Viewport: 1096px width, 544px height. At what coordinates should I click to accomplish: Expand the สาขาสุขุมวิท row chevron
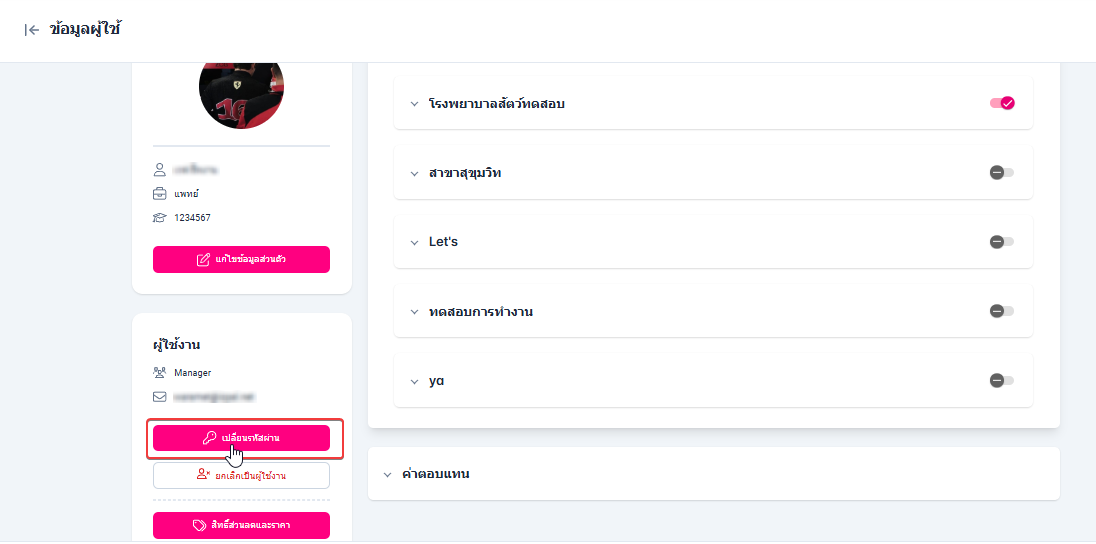click(x=414, y=173)
